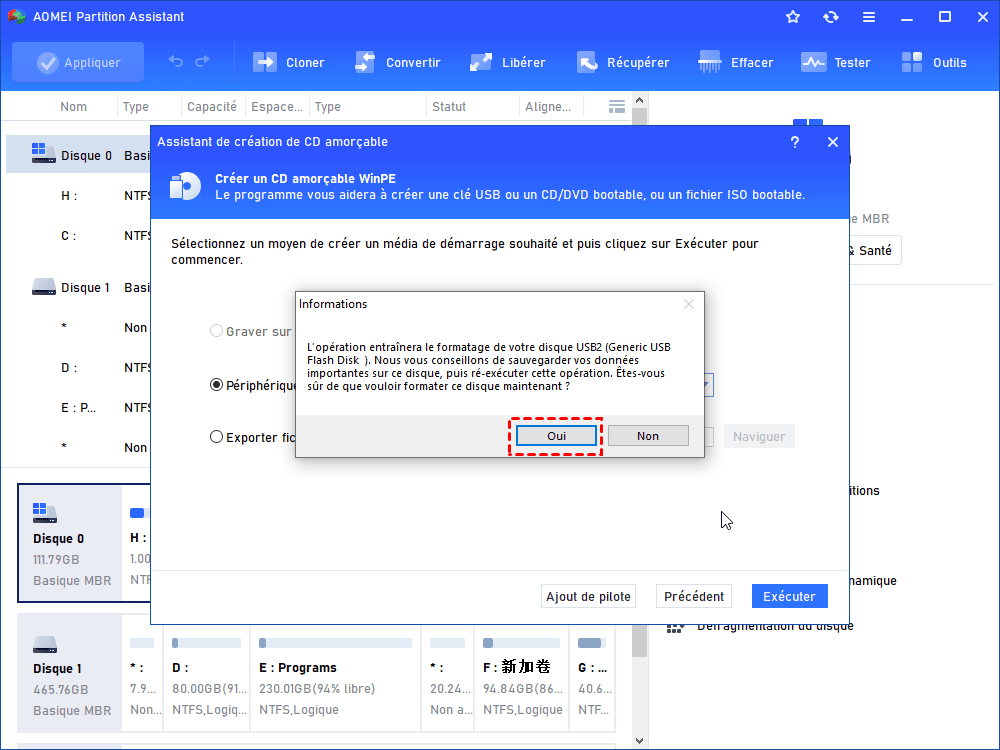
Task: Open the Outils menu
Action: click(x=934, y=62)
